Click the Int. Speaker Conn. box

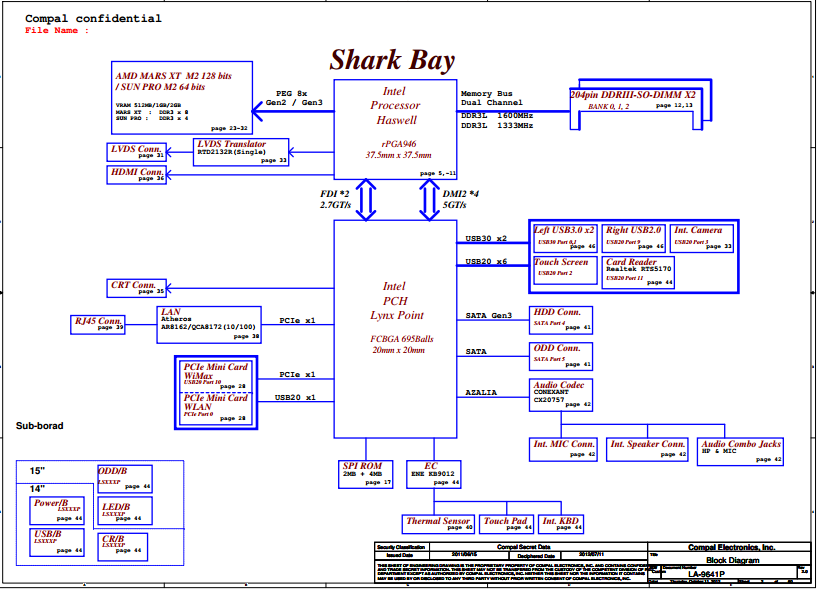(x=647, y=449)
